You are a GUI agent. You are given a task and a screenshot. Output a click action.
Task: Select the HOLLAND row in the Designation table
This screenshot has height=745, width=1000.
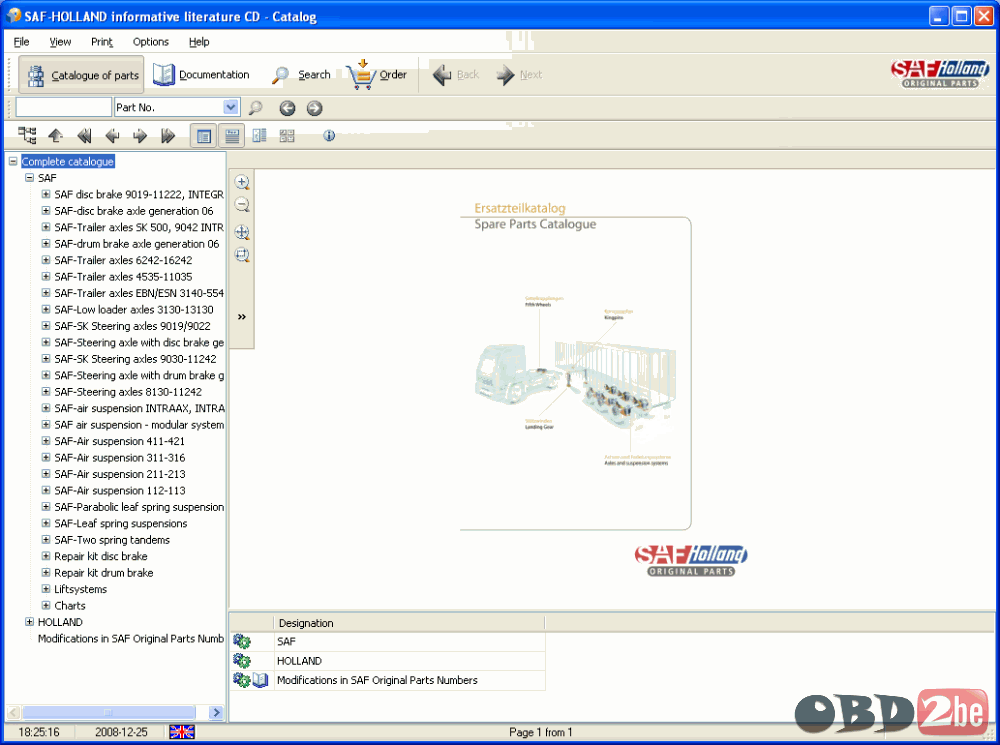pyautogui.click(x=387, y=661)
